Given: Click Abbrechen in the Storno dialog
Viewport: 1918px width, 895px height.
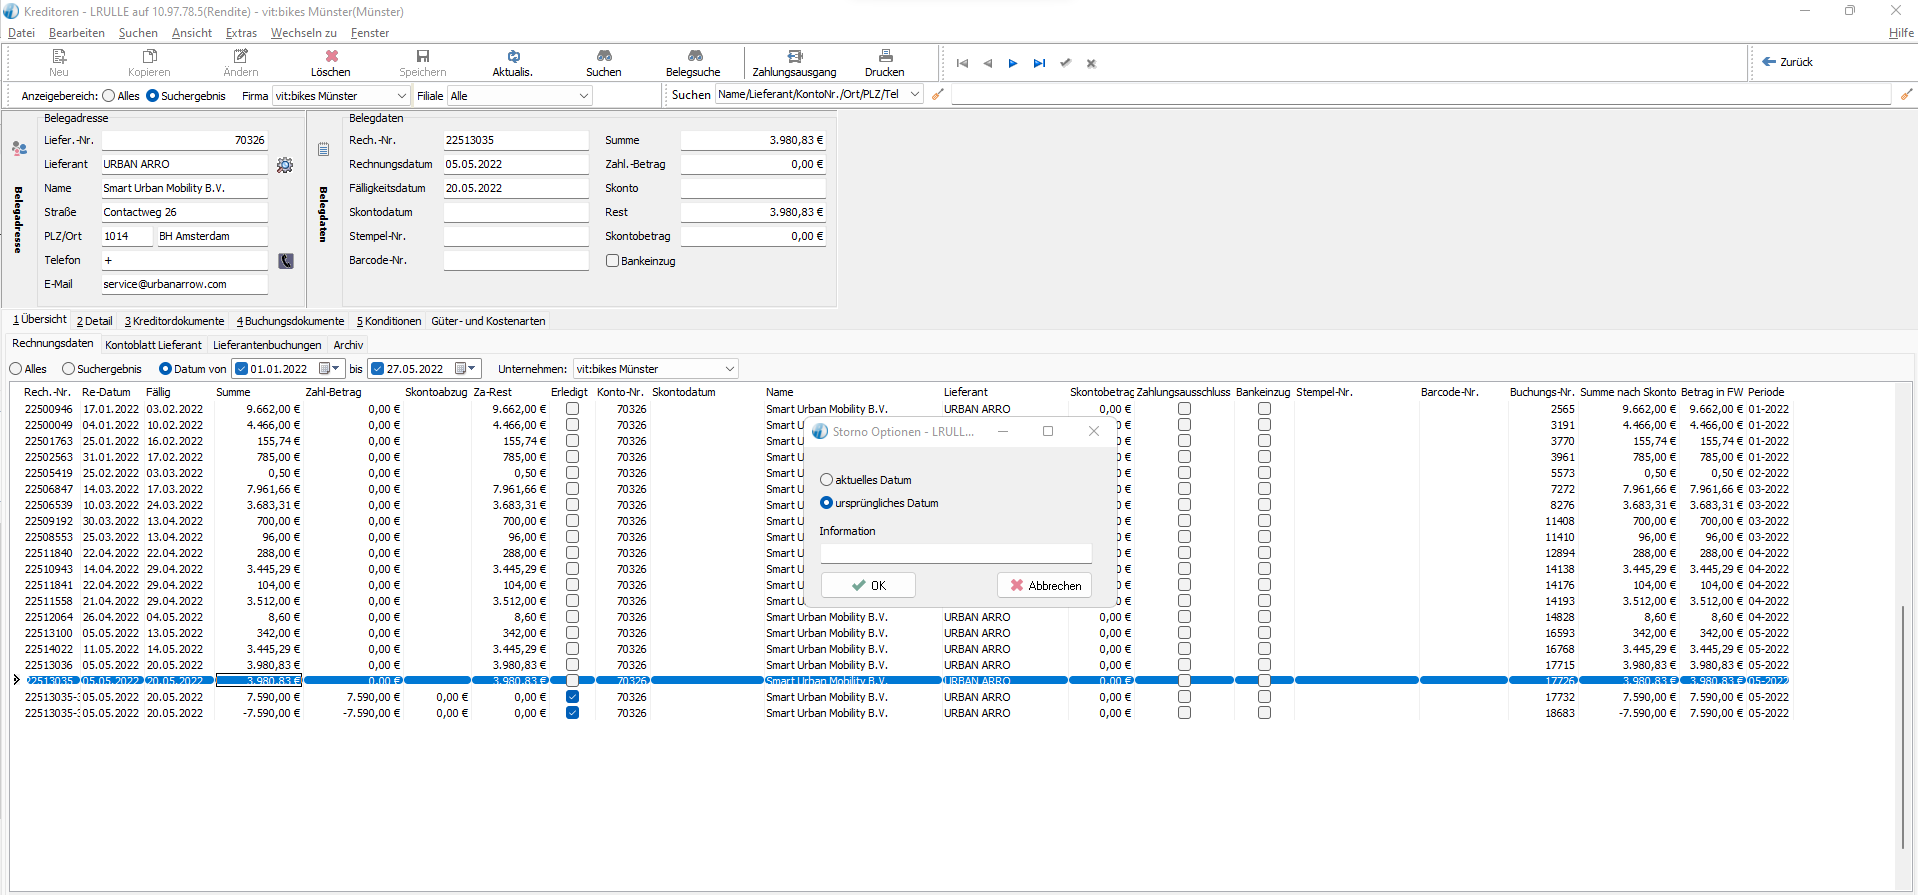Looking at the screenshot, I should point(1045,586).
